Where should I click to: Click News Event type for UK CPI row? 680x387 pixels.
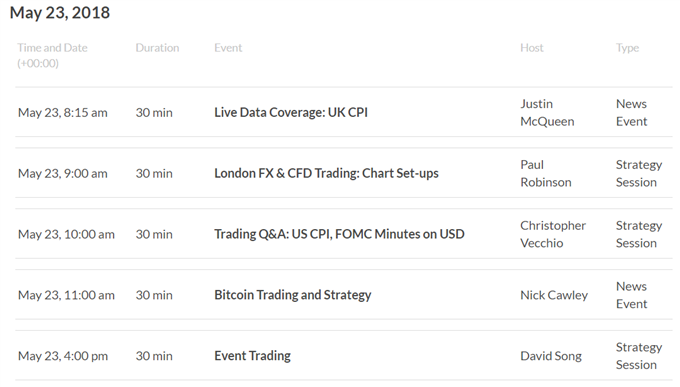631,112
